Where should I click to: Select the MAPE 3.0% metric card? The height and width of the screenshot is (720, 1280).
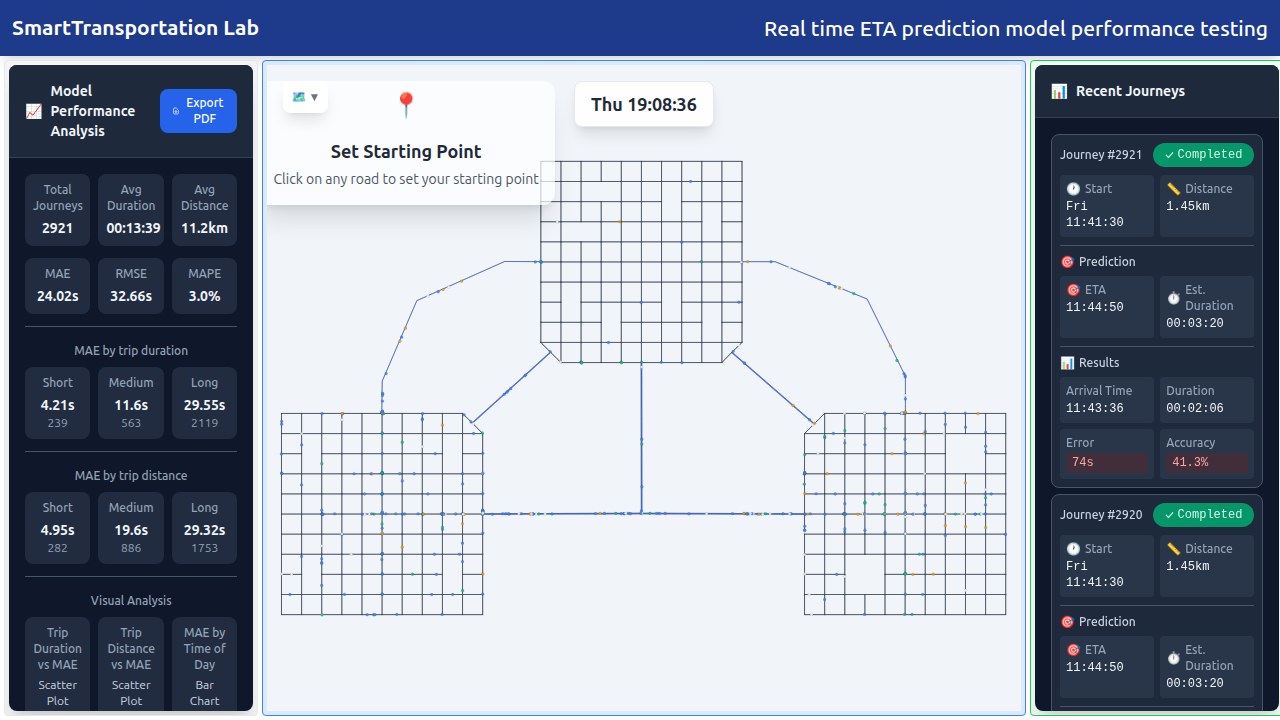click(204, 286)
